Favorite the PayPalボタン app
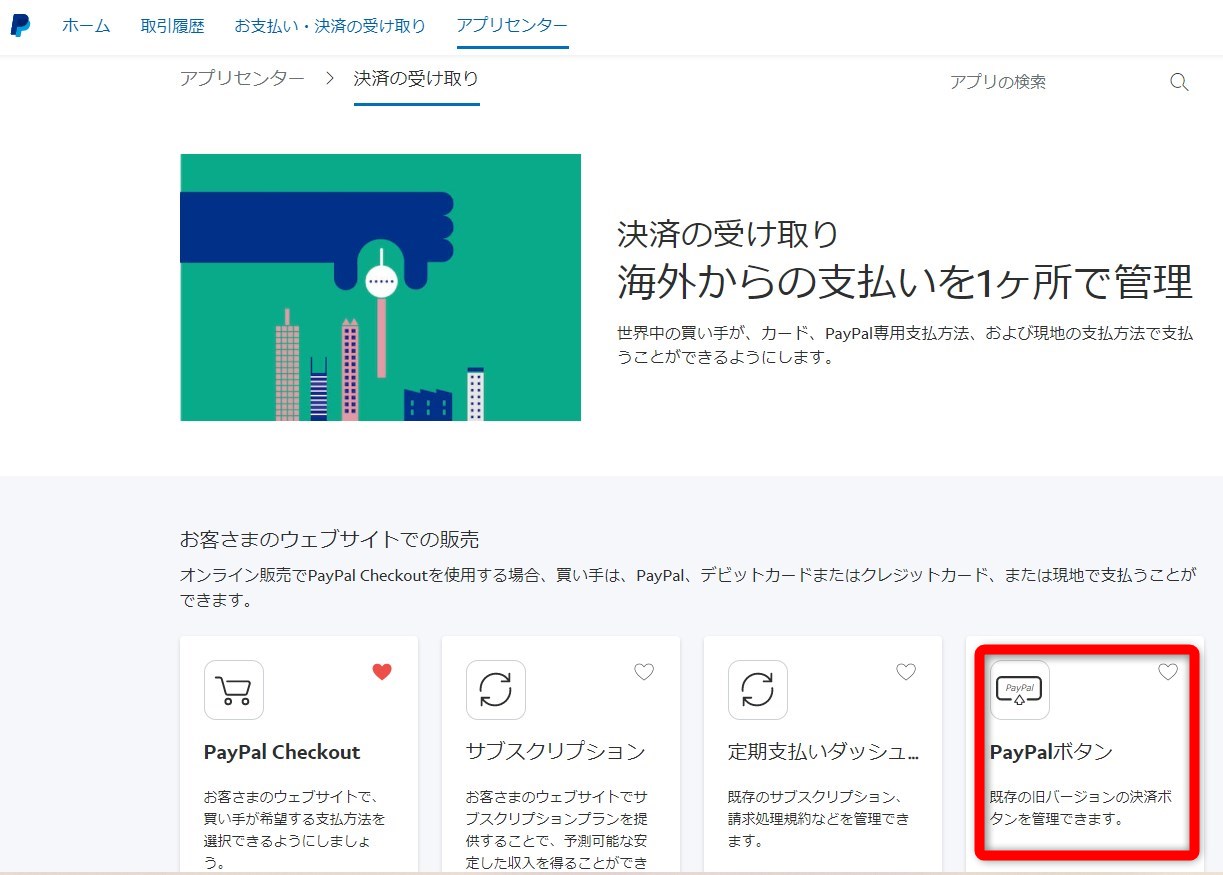The height and width of the screenshot is (875, 1223). [x=1167, y=672]
